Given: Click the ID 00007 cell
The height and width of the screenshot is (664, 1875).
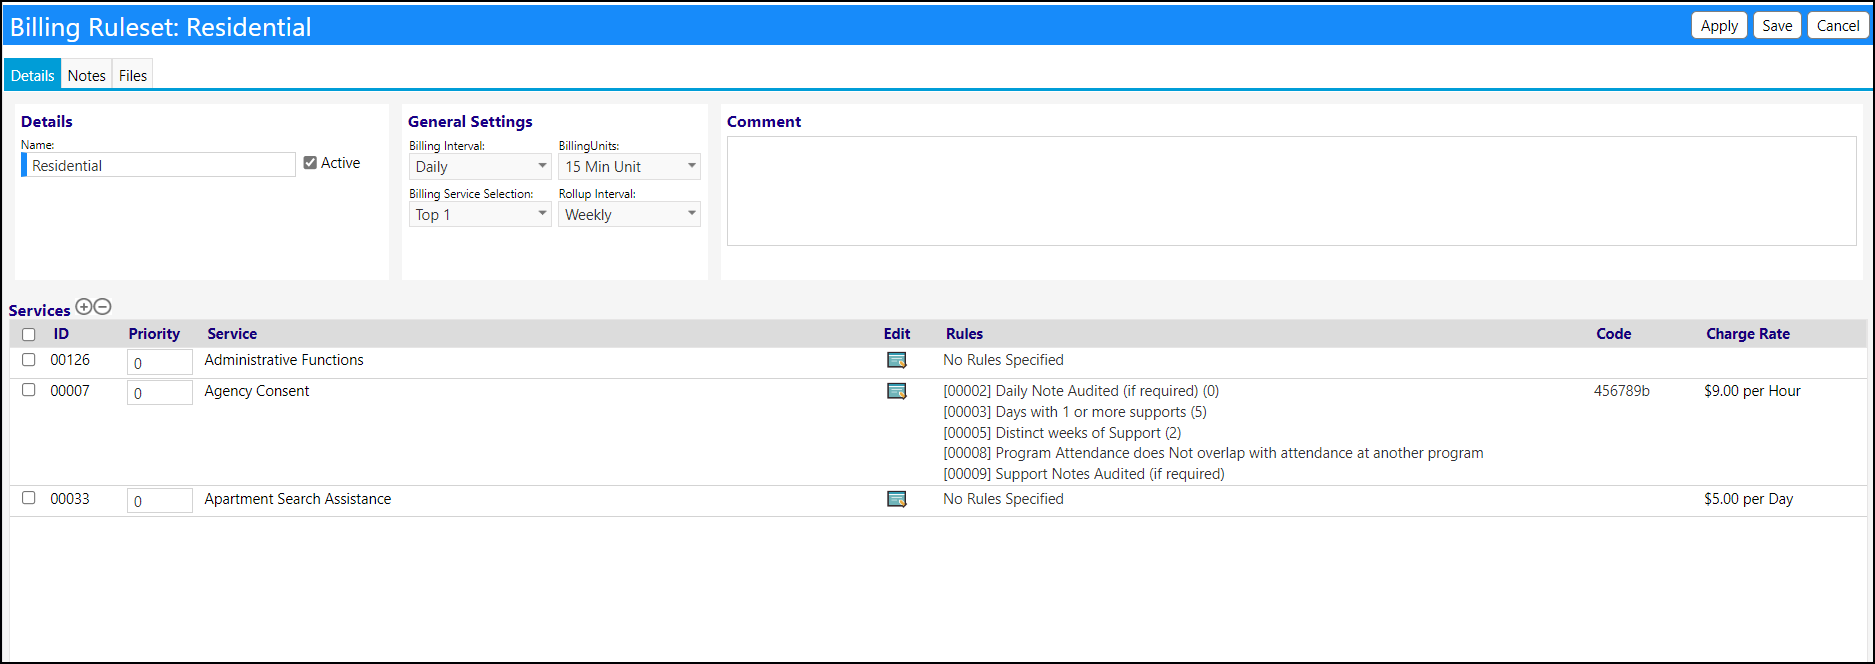Looking at the screenshot, I should pos(70,391).
